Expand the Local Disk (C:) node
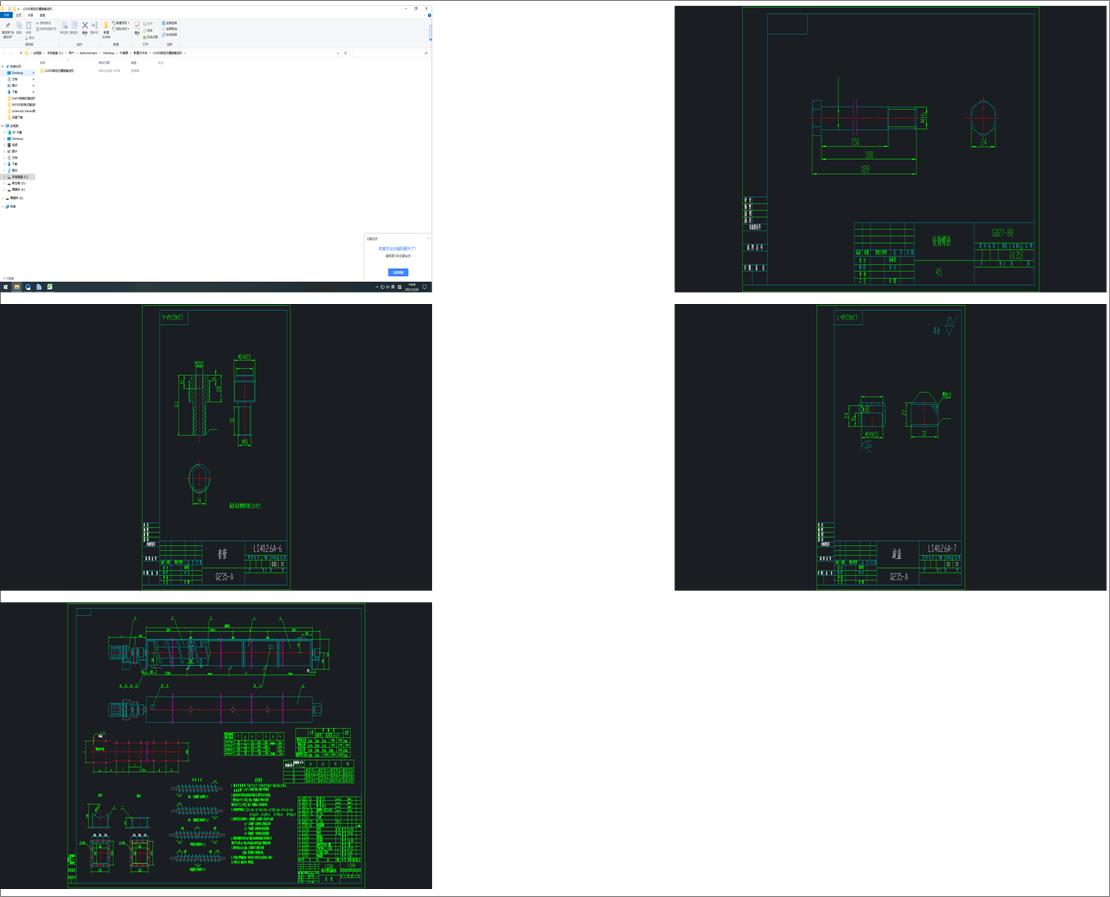Screen dimensions: 1110x897 point(4,177)
